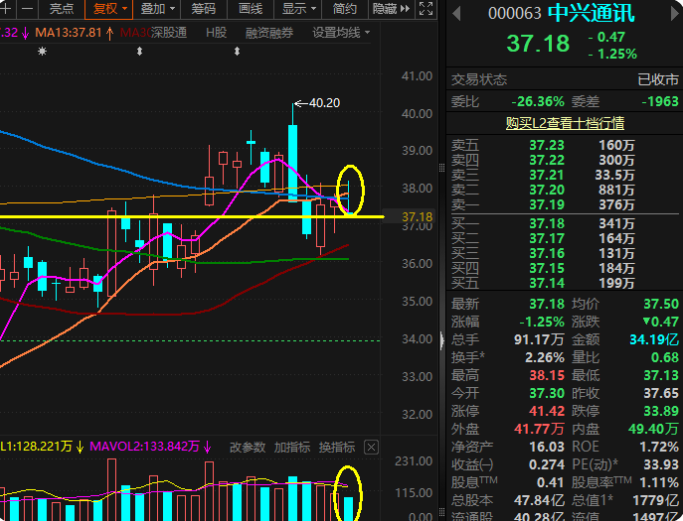This screenshot has width=683, height=521.
Task: Click 隐藏 to hide panel
Action: pos(391,9)
